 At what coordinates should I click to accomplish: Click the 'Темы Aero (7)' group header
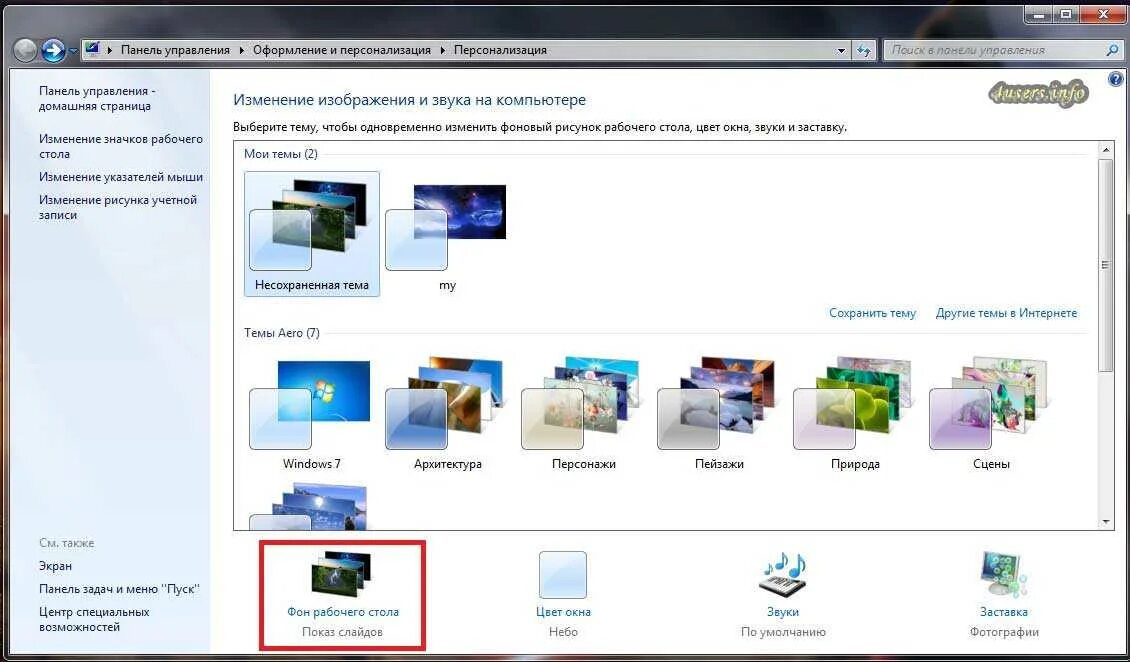(281, 334)
